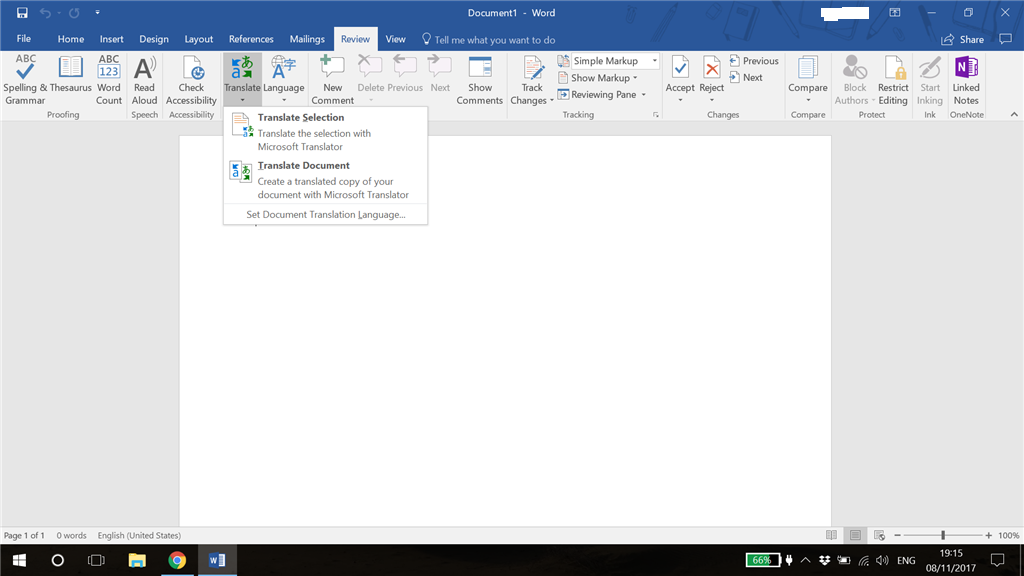
Task: Choose Translate Document from menu
Action: 325,180
